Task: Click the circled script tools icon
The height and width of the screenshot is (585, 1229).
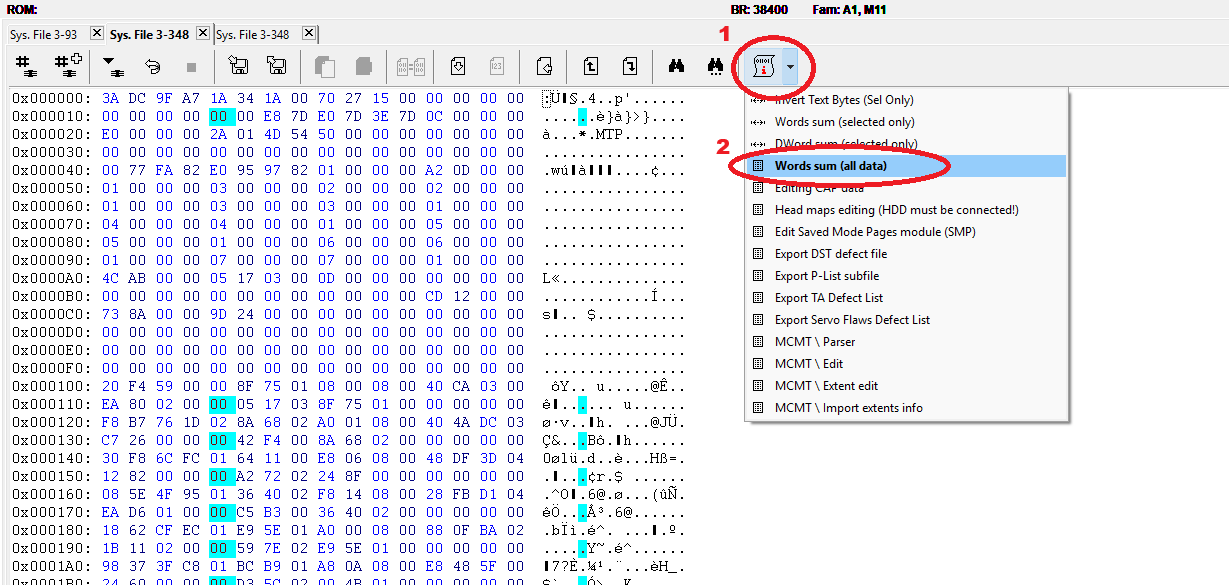Action: coord(765,67)
